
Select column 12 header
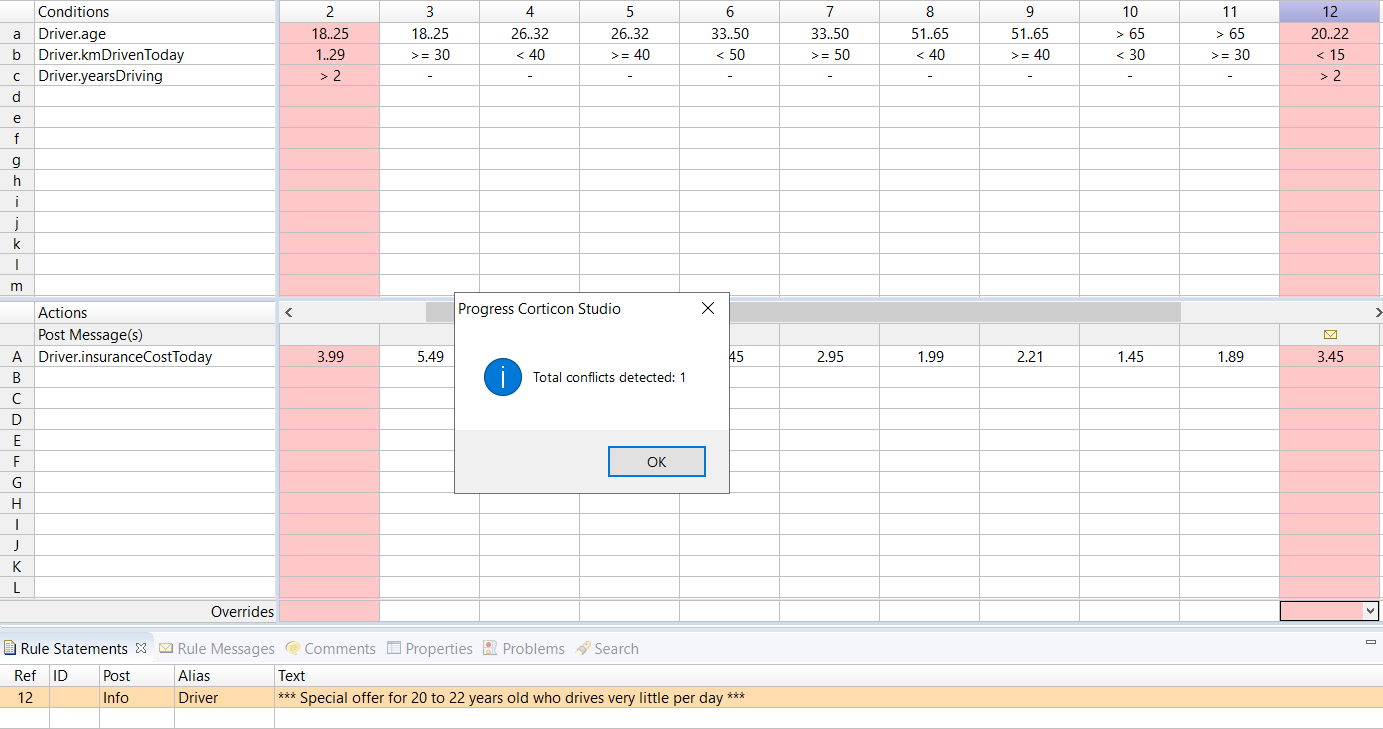[x=1329, y=12]
